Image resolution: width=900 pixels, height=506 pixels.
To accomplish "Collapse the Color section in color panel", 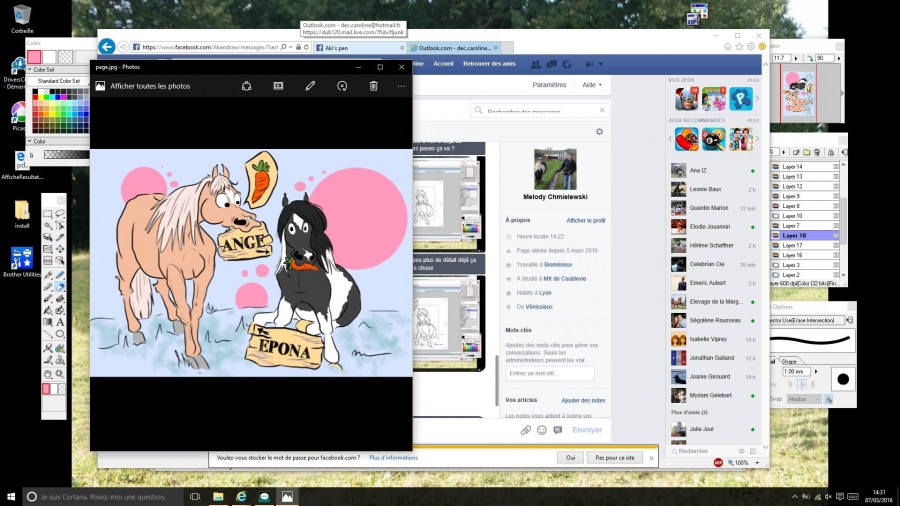I will (x=30, y=141).
